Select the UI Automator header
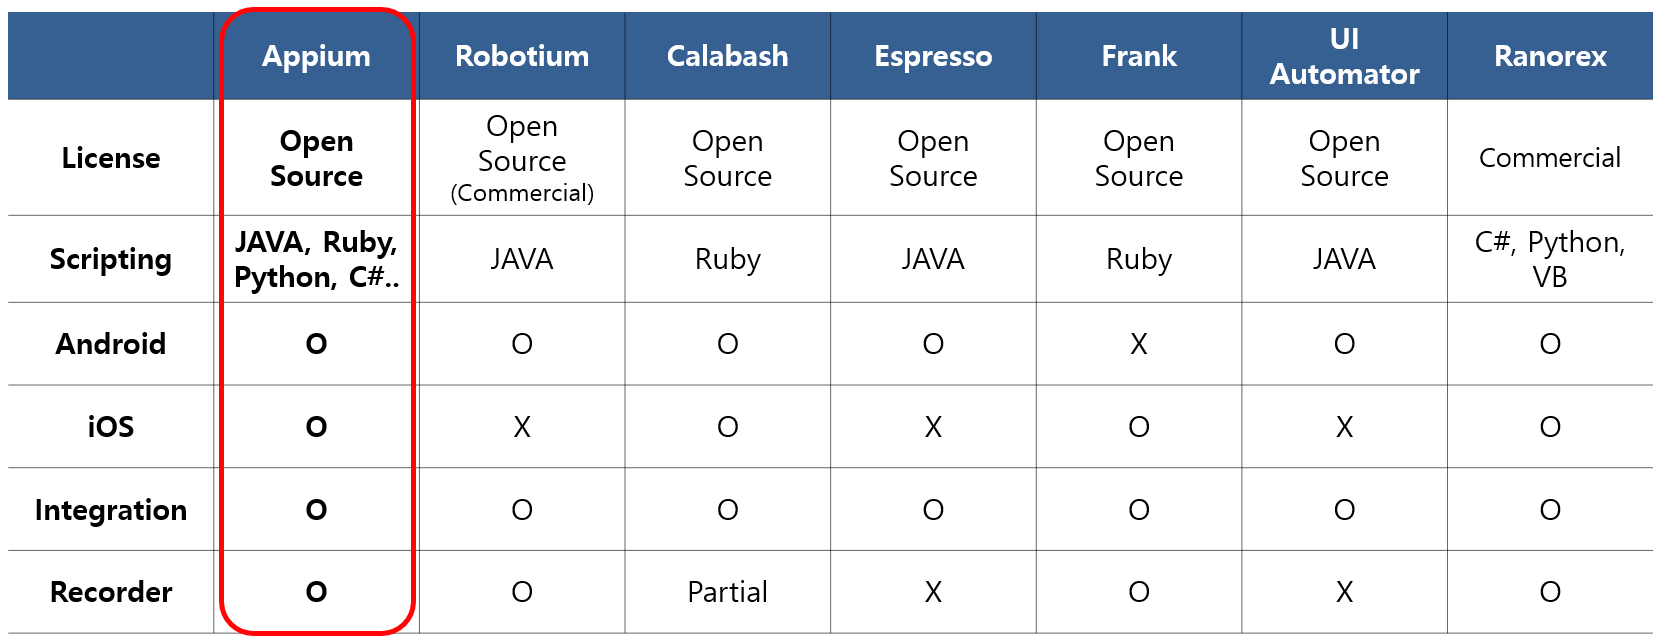Viewport: 1663px width, 644px height. 1344,56
